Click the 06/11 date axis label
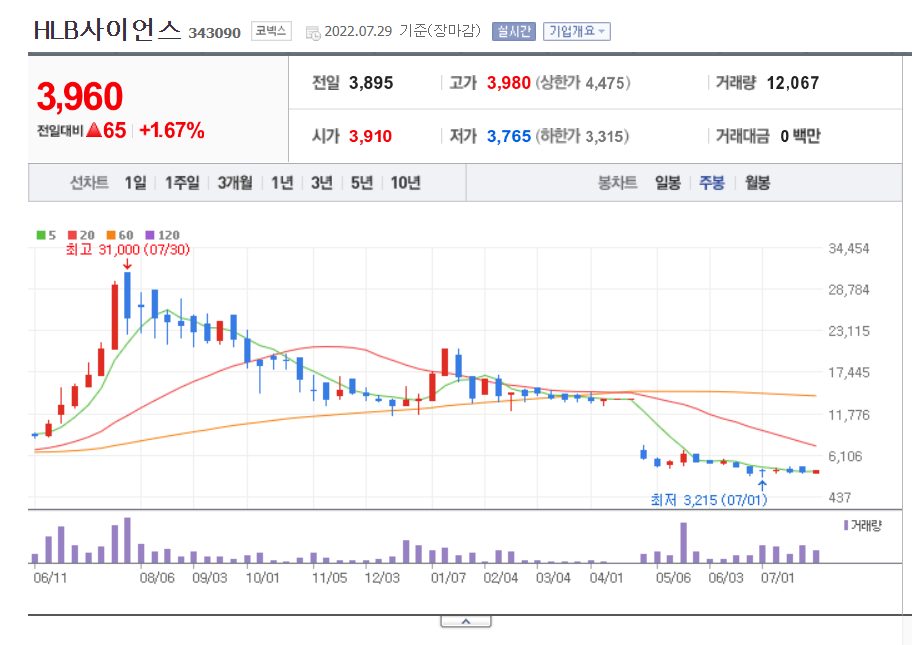 click(x=50, y=578)
